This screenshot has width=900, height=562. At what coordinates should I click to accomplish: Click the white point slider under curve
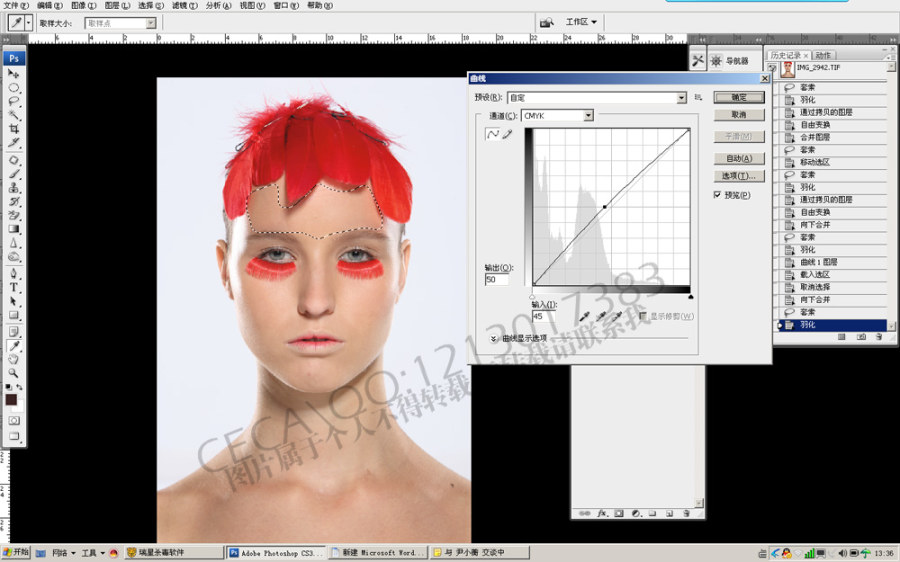click(532, 297)
